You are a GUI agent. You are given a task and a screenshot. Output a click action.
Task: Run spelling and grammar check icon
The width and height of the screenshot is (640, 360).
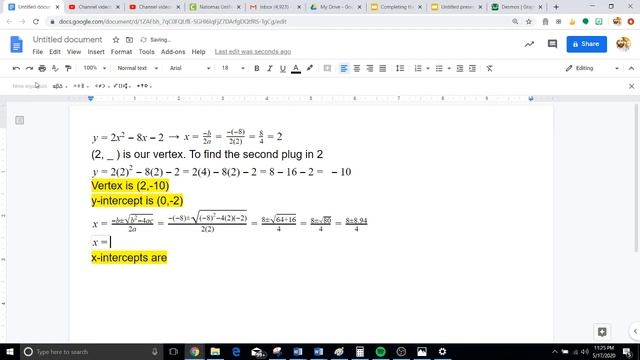point(55,69)
